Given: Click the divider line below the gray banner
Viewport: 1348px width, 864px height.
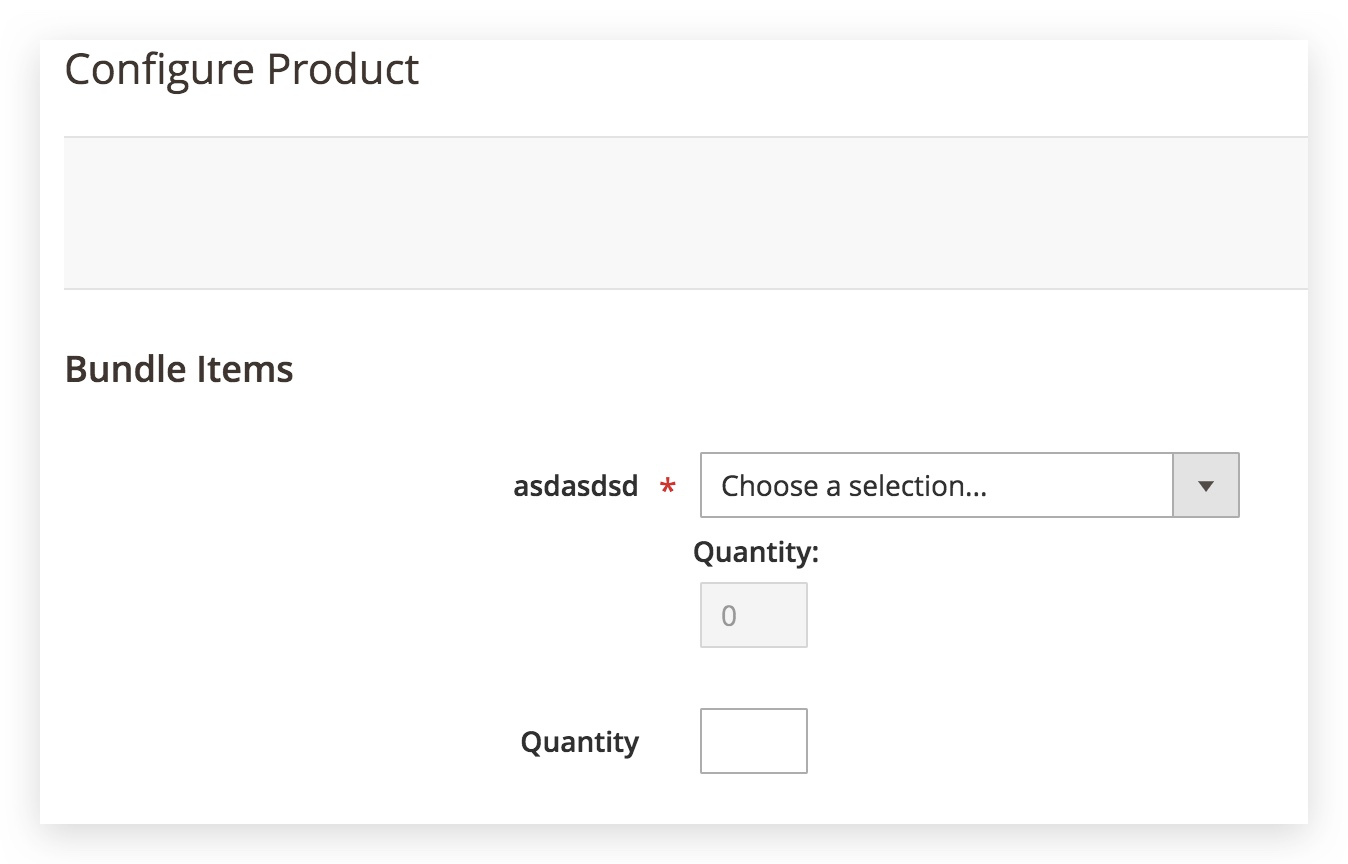Looking at the screenshot, I should [685, 289].
